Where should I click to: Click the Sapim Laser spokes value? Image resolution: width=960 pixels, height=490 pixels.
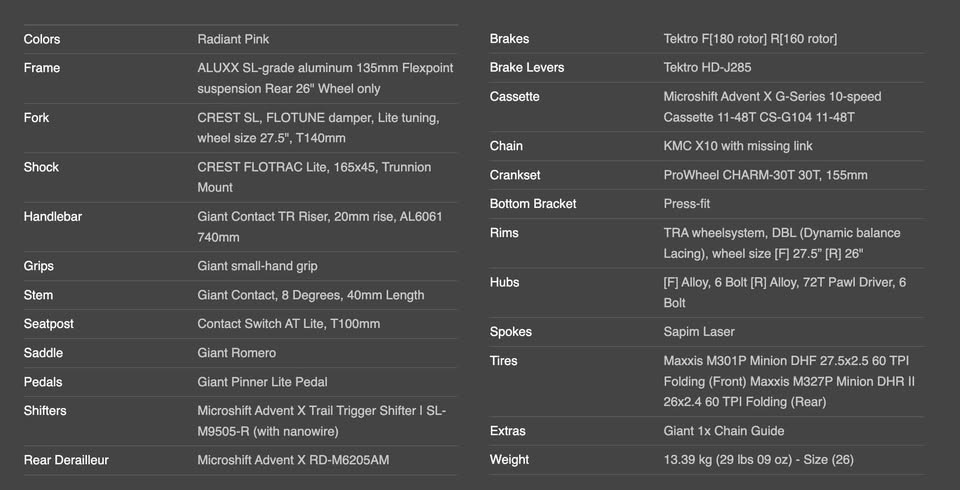click(x=699, y=332)
